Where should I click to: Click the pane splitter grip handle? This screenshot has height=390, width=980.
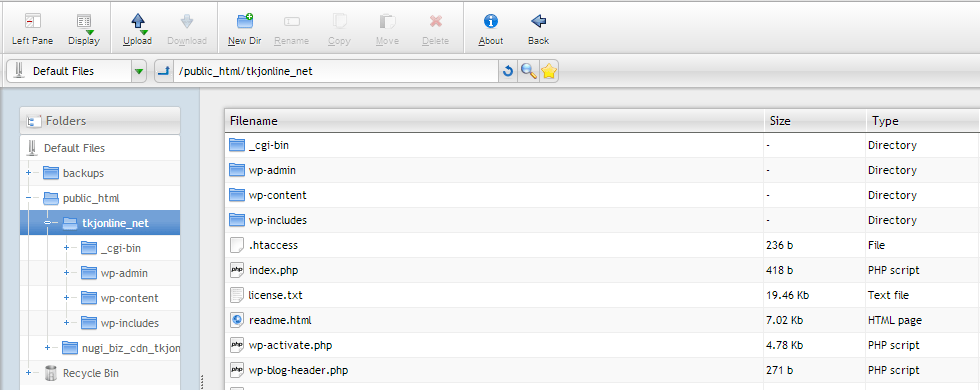(201, 381)
